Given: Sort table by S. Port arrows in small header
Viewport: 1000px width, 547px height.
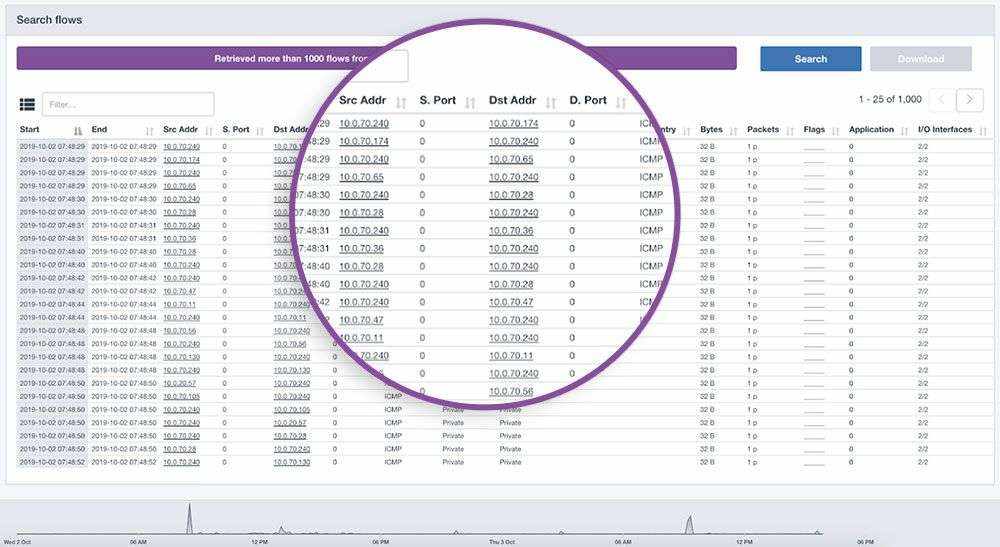Looking at the screenshot, I should click(x=260, y=131).
